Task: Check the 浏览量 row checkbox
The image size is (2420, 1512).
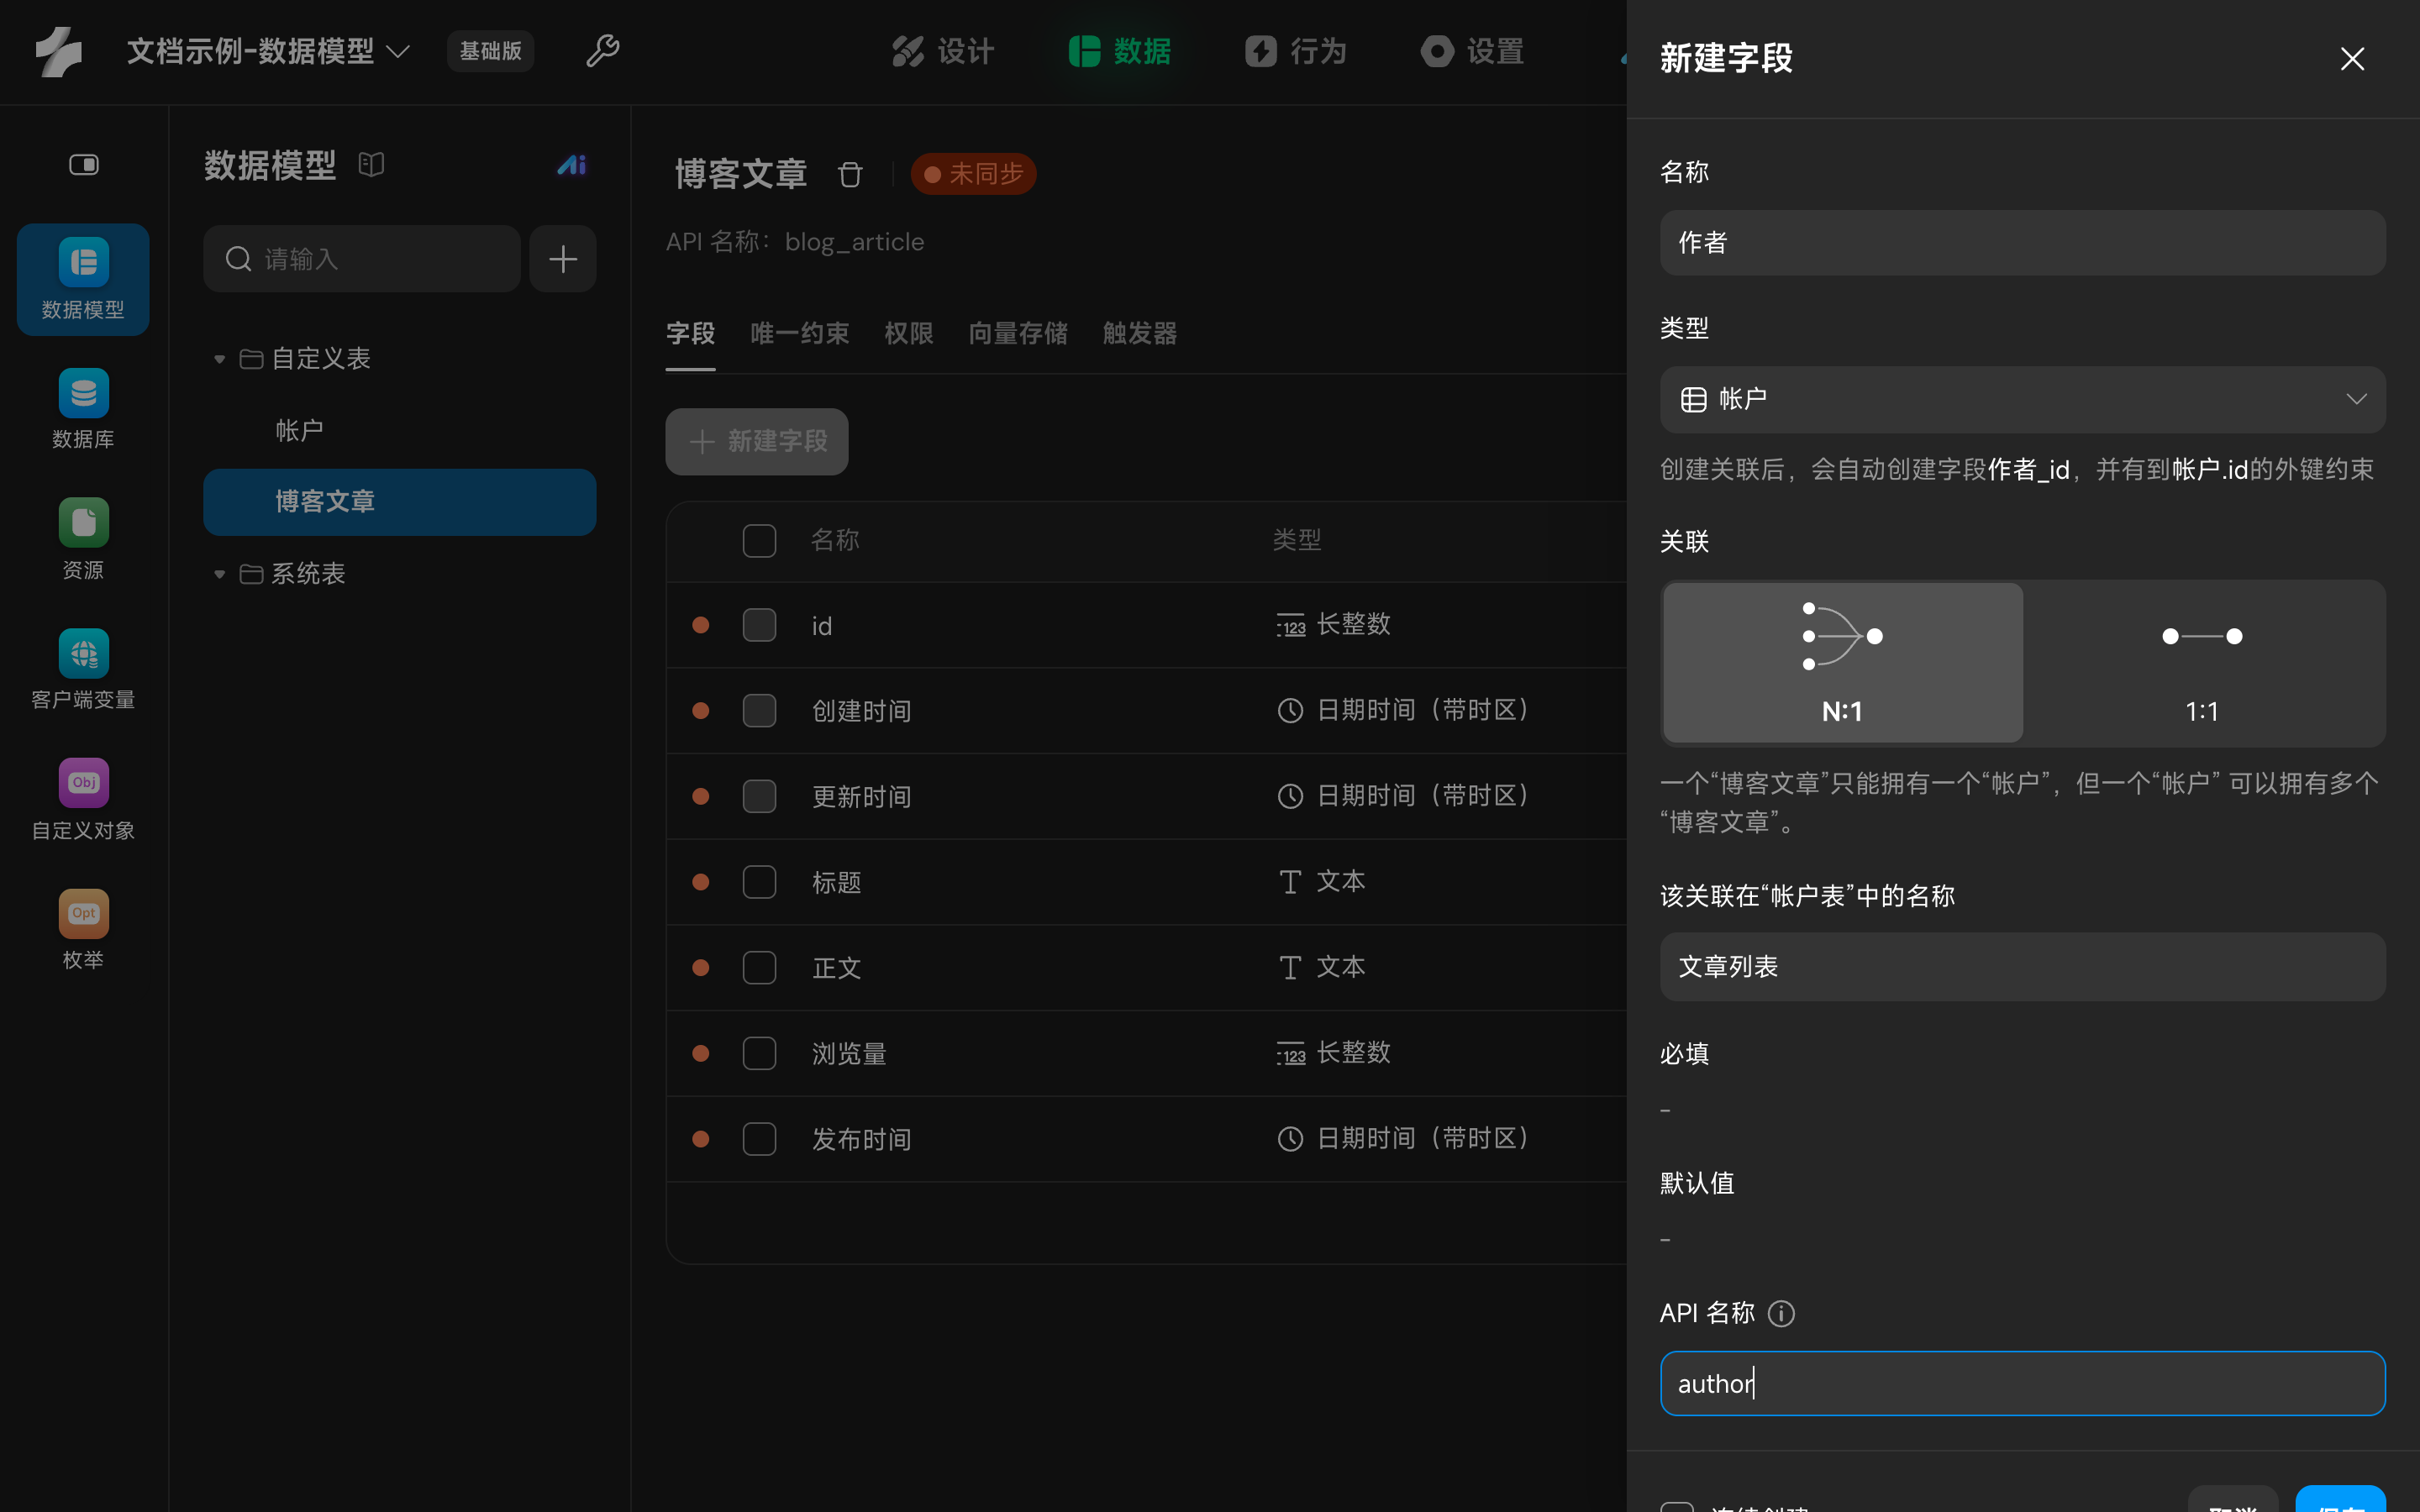Action: [x=759, y=1053]
